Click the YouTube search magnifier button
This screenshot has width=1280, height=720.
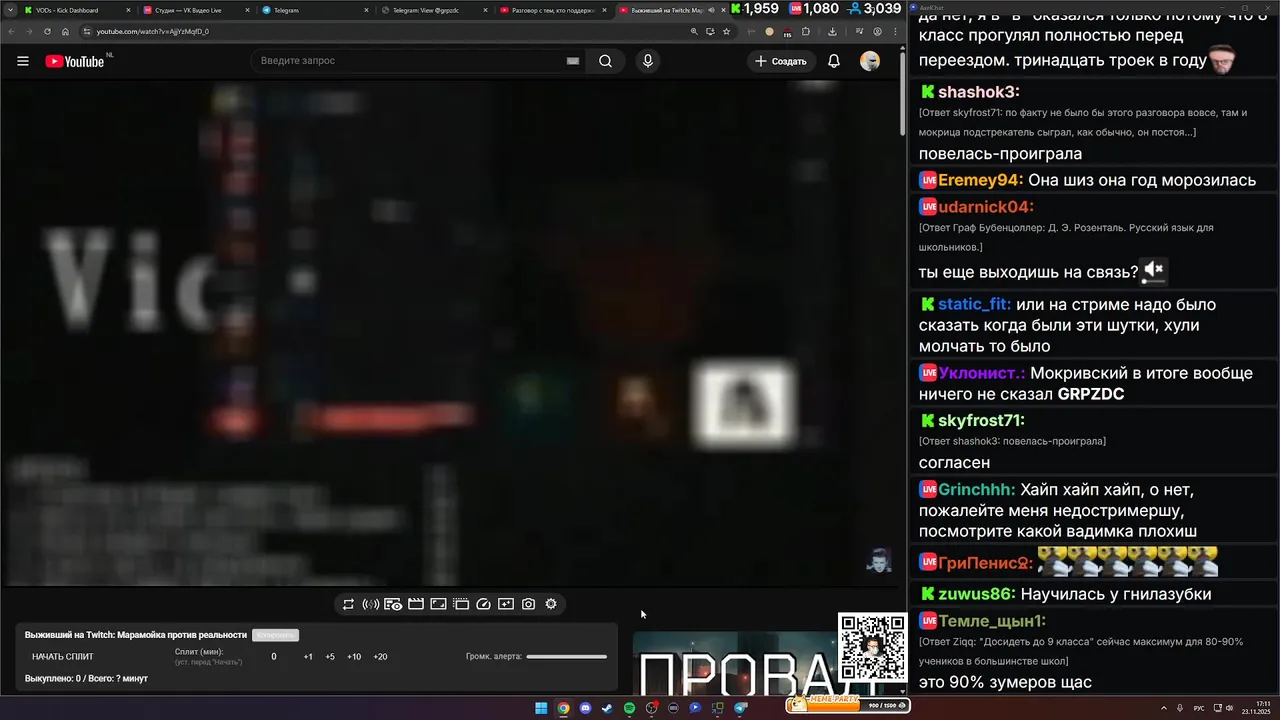click(605, 61)
